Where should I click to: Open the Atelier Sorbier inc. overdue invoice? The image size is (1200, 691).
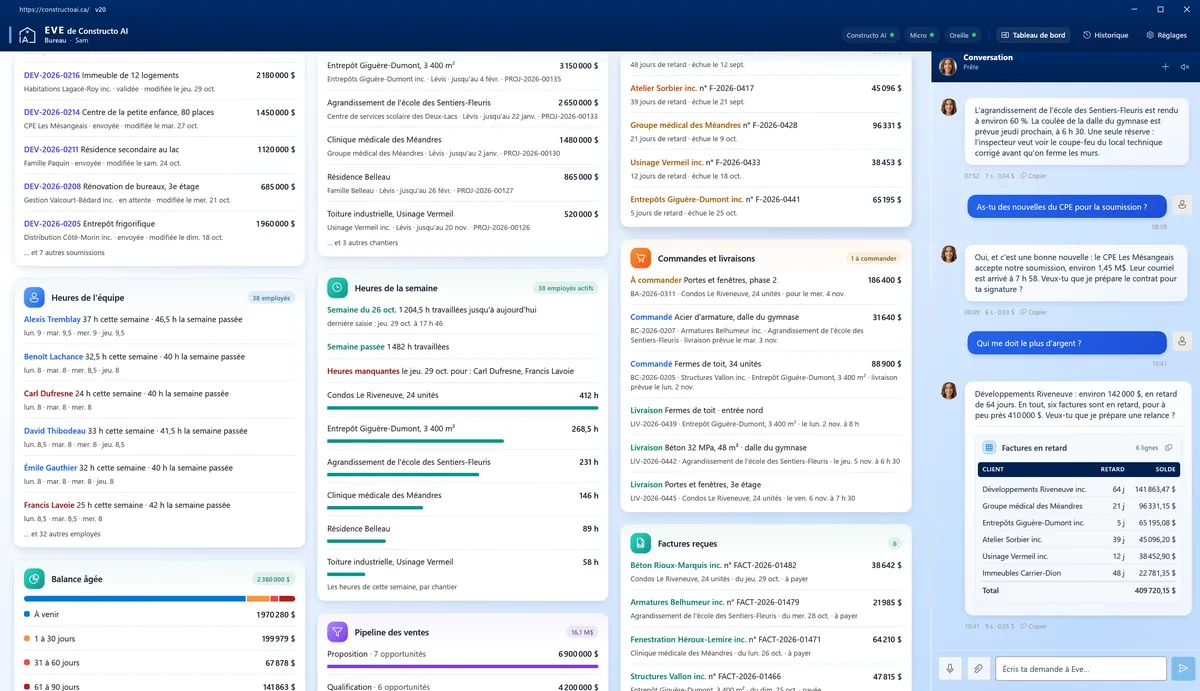pyautogui.click(x=764, y=94)
